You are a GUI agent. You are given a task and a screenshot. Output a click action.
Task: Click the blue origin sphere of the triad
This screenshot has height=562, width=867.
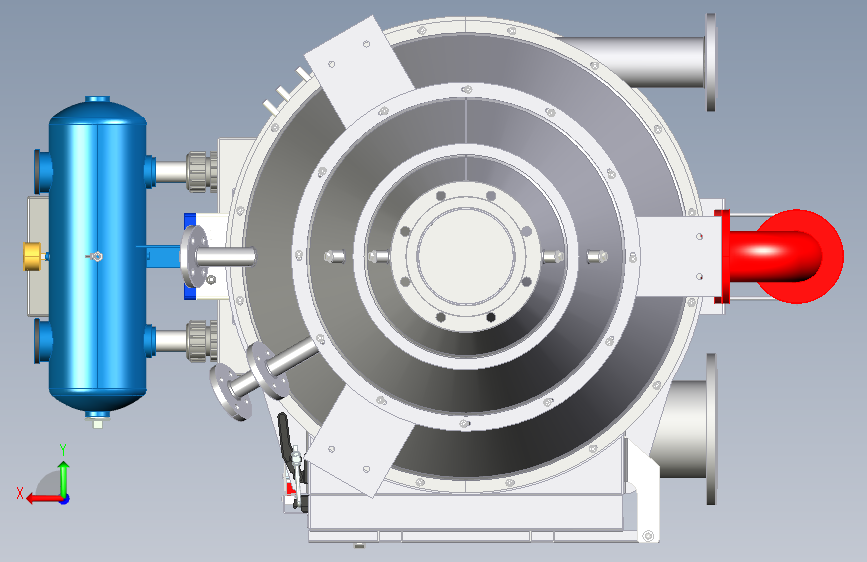pyautogui.click(x=65, y=499)
